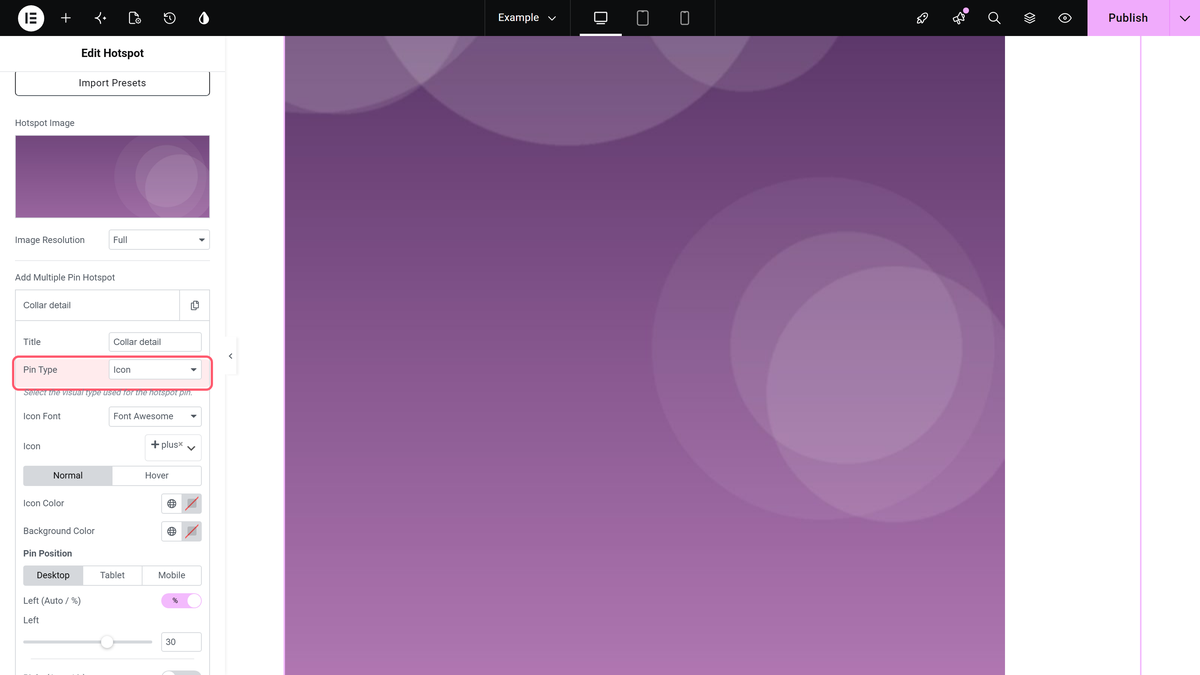The height and width of the screenshot is (675, 1200).
Task: Preview changes with the eye icon
Action: click(x=1065, y=18)
